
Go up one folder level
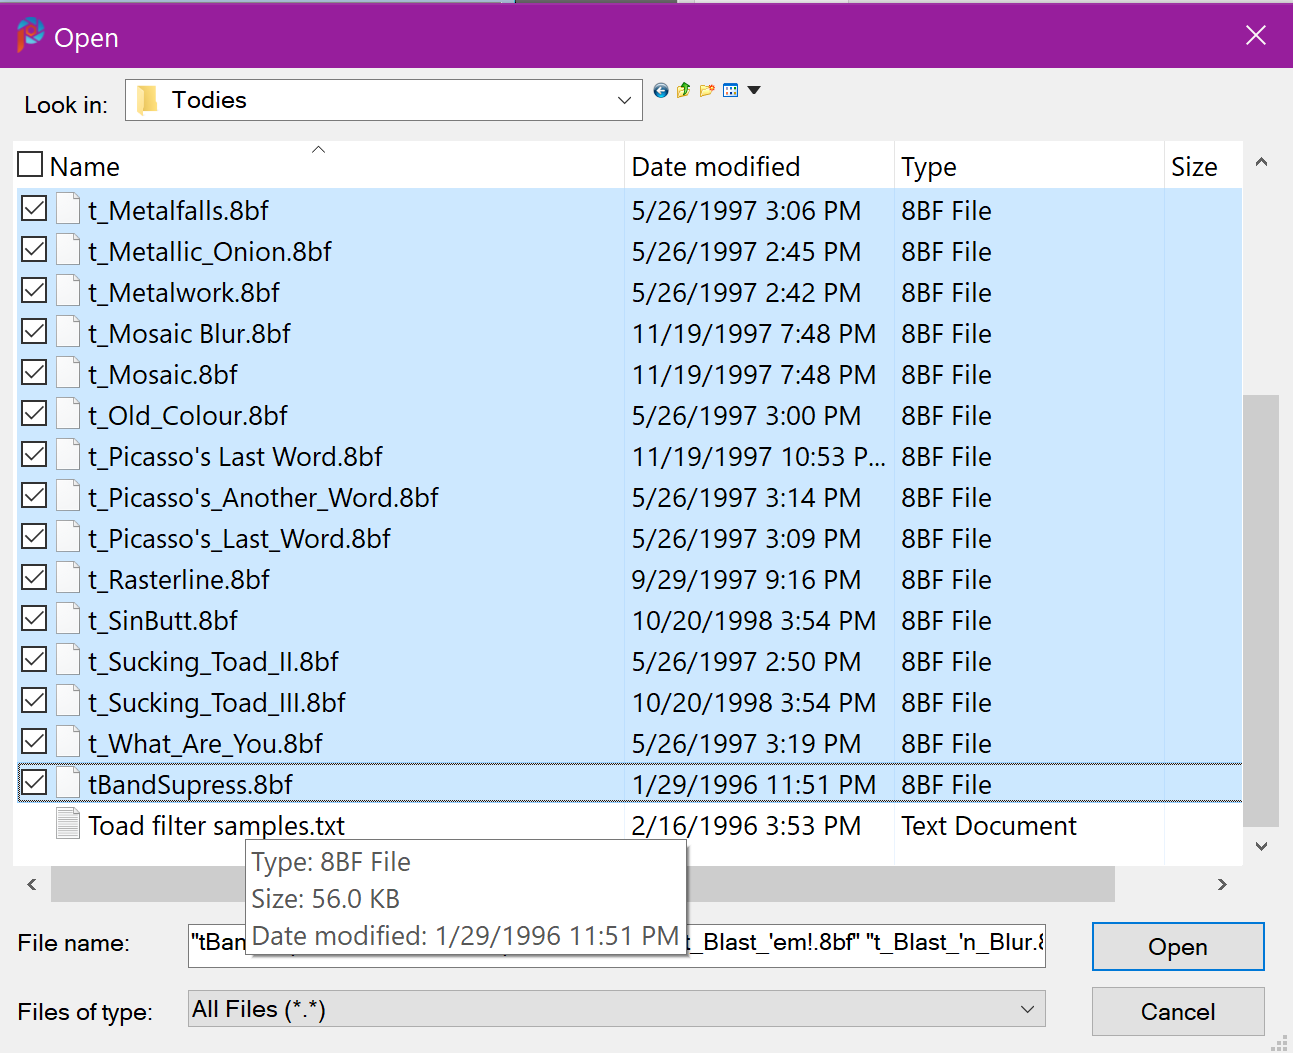pyautogui.click(x=684, y=91)
